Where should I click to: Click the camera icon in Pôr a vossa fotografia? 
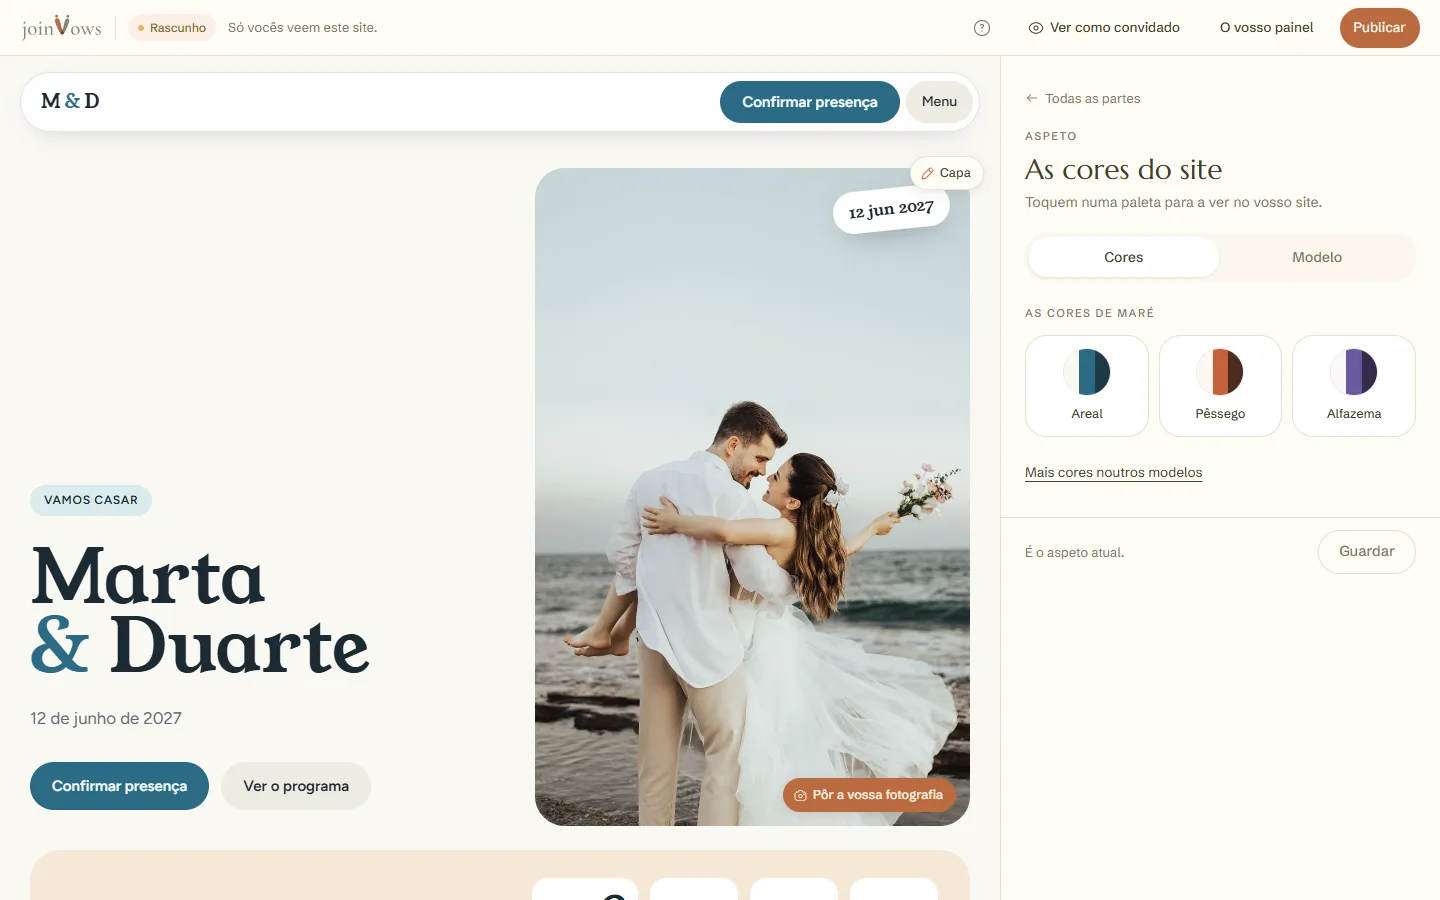point(800,795)
